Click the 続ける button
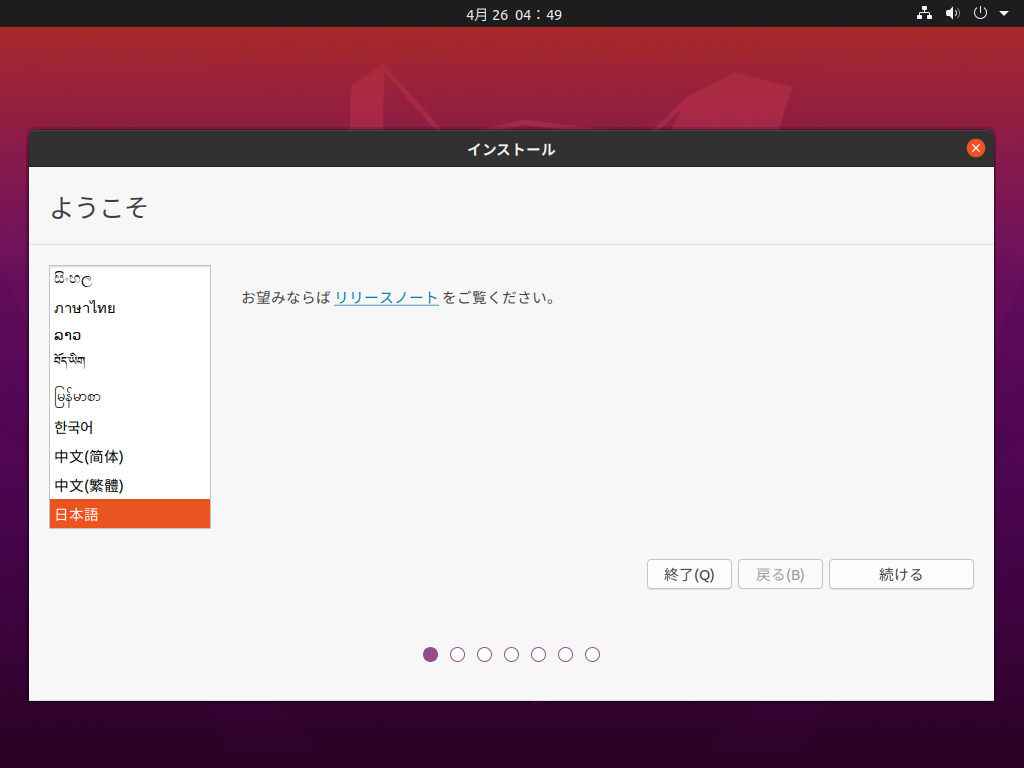The width and height of the screenshot is (1024, 768). click(901, 574)
